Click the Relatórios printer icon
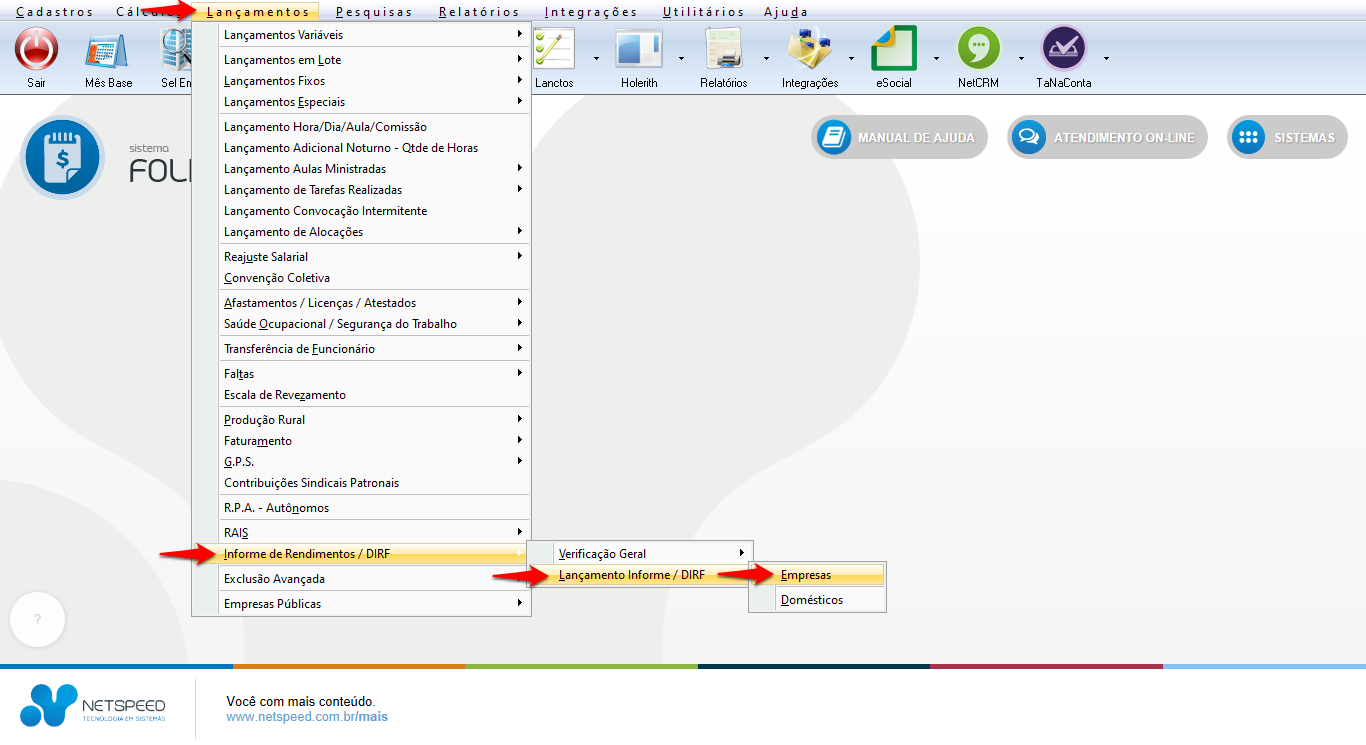Viewport: 1366px width, 745px height. tap(723, 49)
